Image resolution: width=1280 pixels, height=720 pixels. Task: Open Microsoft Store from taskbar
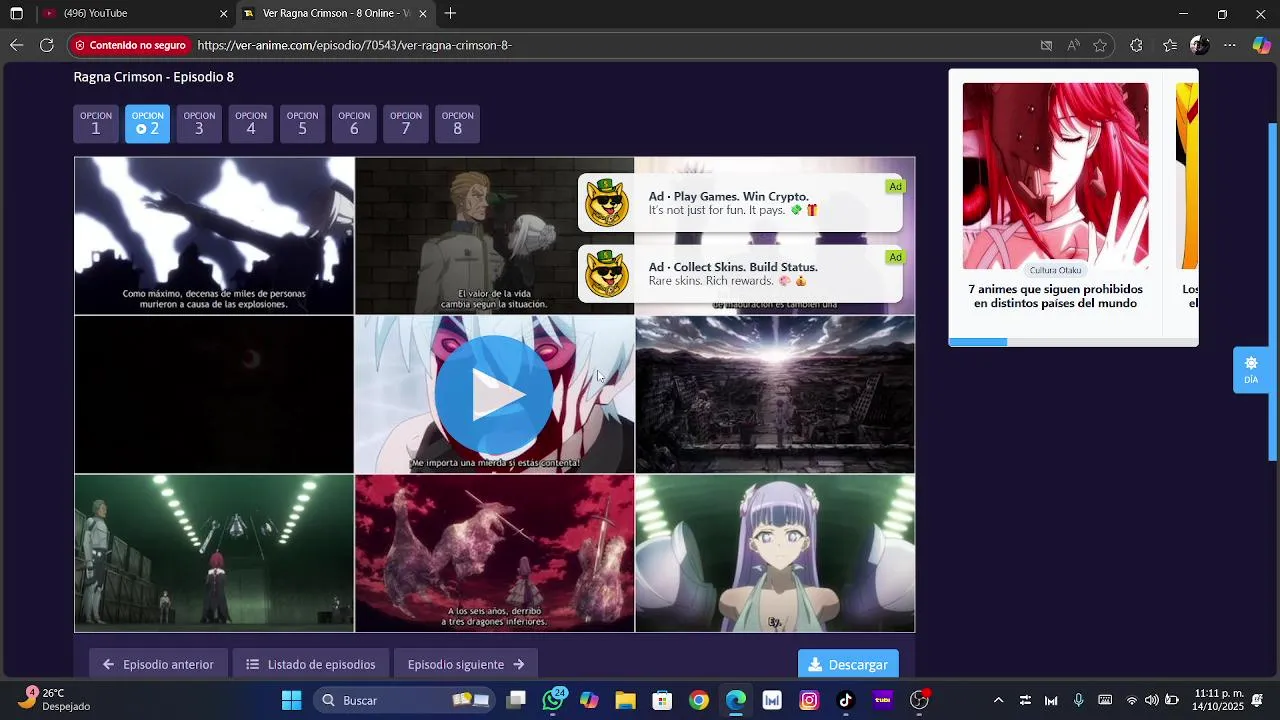[x=662, y=700]
